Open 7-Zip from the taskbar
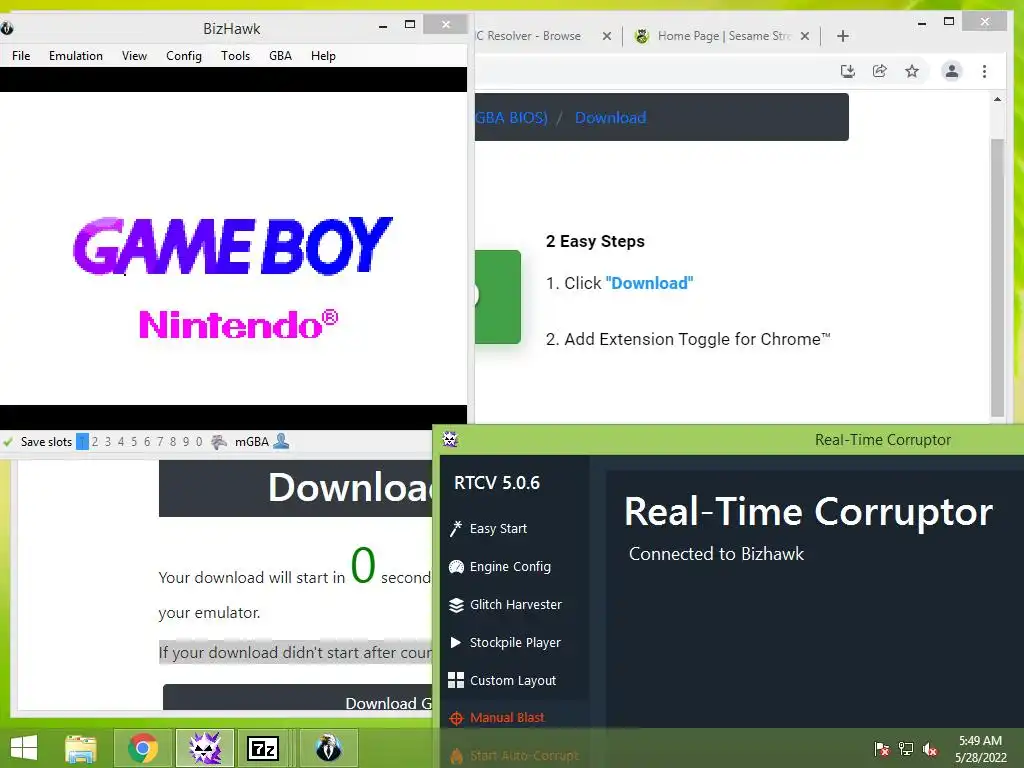 click(263, 748)
